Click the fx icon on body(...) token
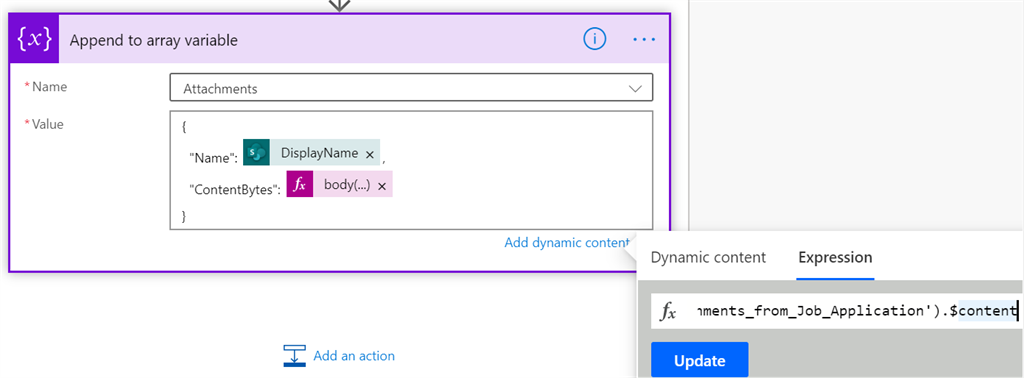This screenshot has width=1024, height=378. point(300,185)
